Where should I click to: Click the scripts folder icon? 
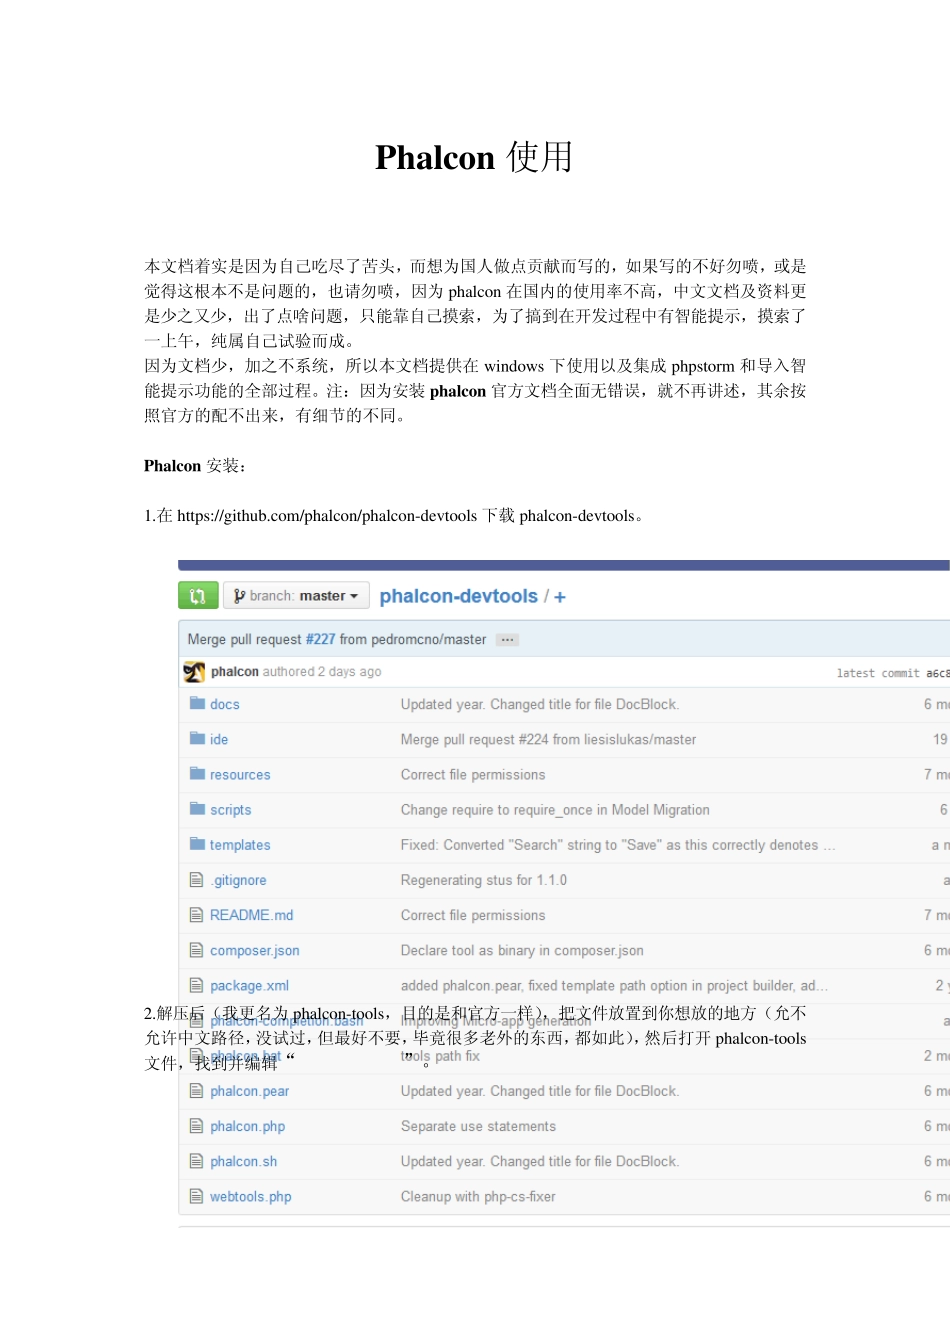click(197, 808)
